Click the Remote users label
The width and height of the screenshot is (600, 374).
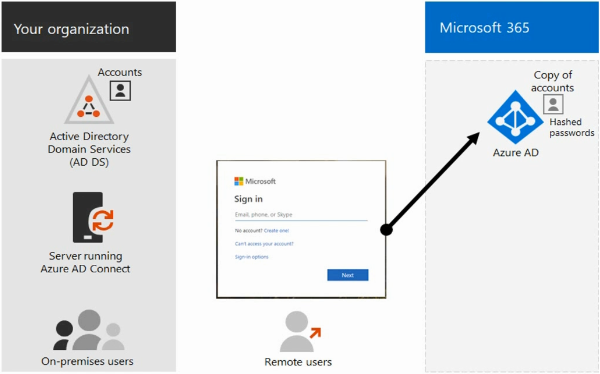coord(298,362)
